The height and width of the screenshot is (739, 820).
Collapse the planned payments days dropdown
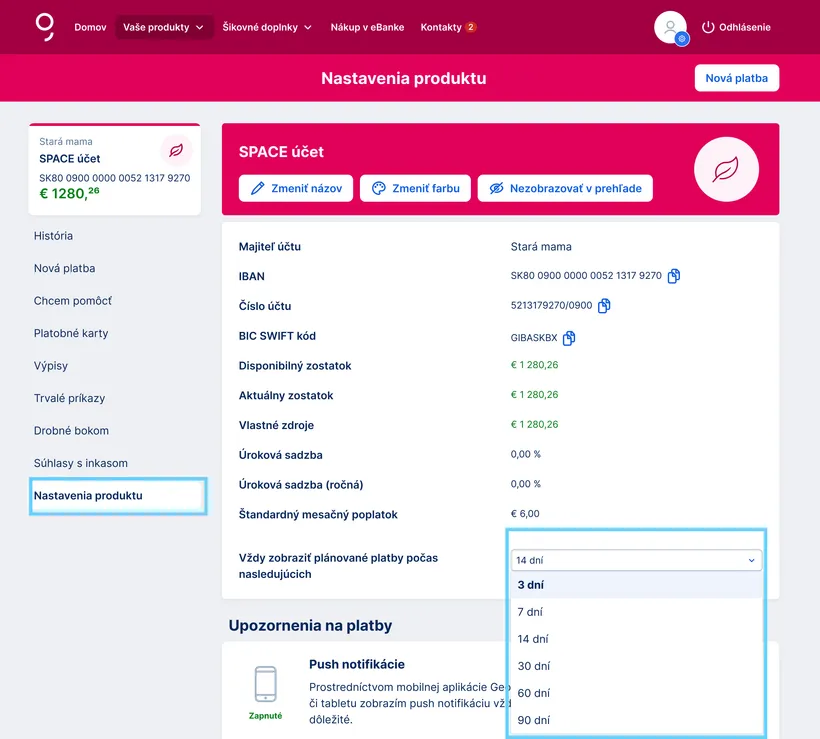636,561
